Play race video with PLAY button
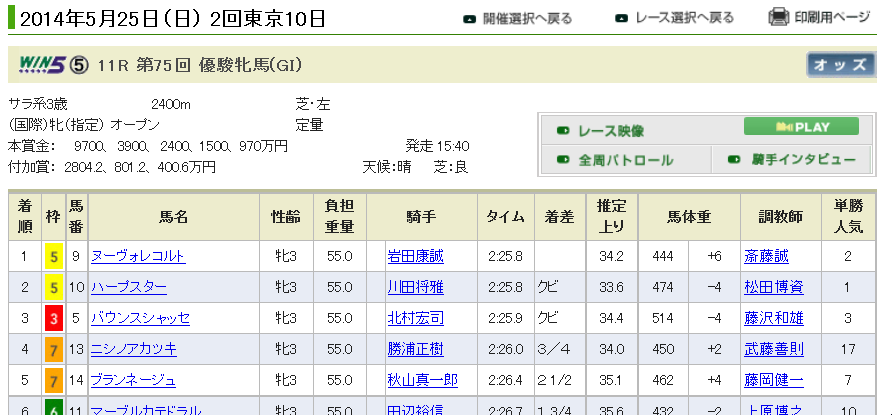 (x=801, y=127)
